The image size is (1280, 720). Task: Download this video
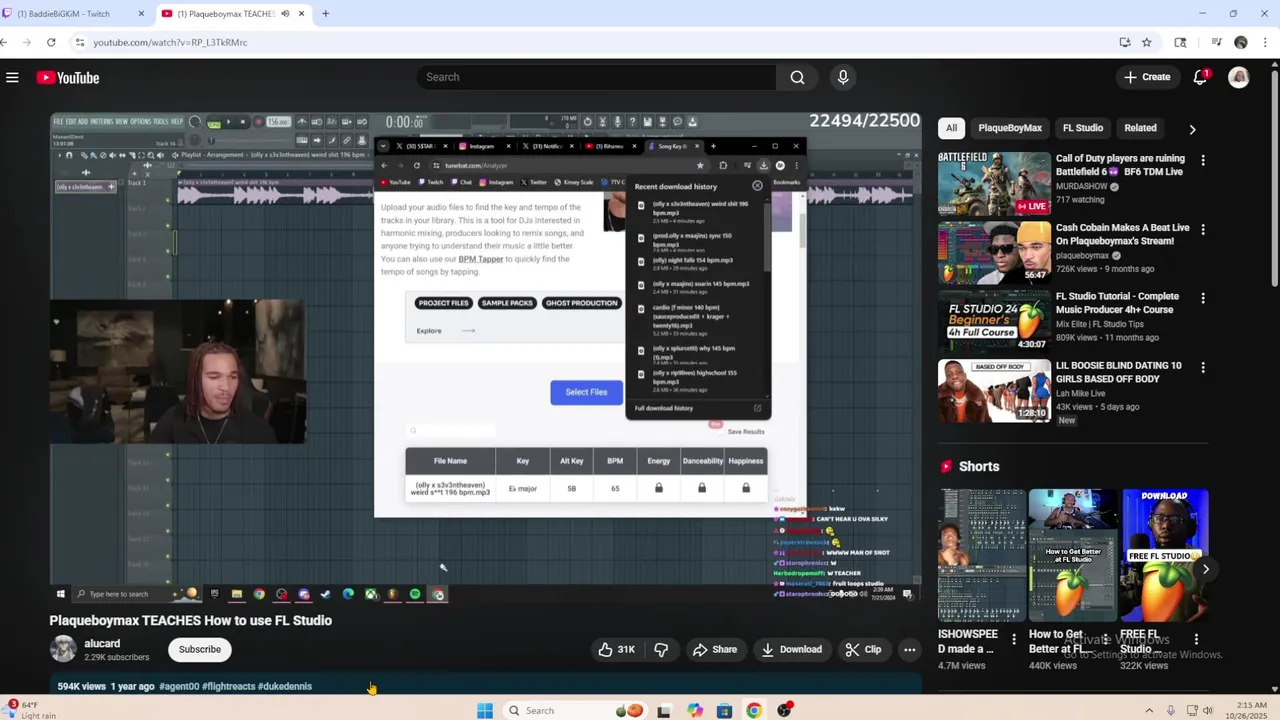point(791,649)
